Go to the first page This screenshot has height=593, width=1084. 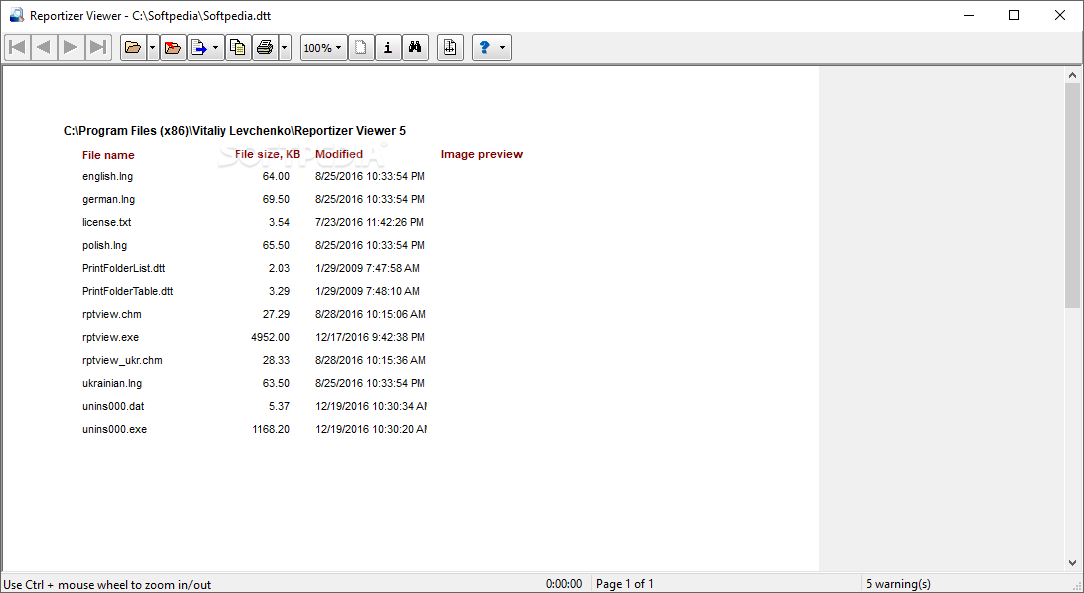coord(17,48)
